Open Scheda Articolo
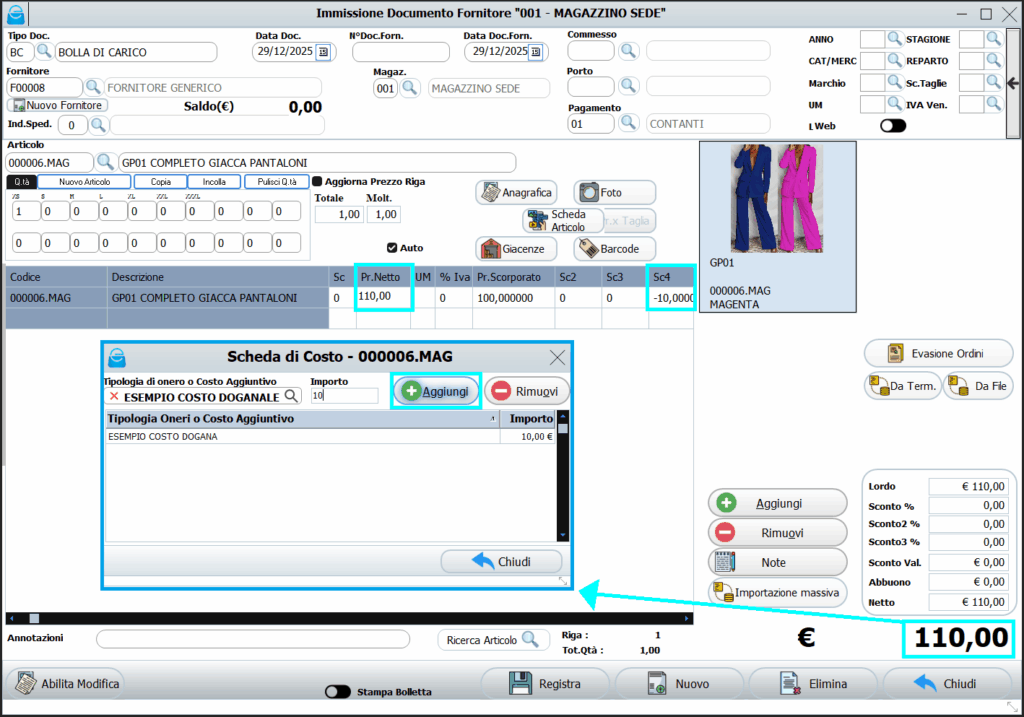 pyautogui.click(x=563, y=221)
